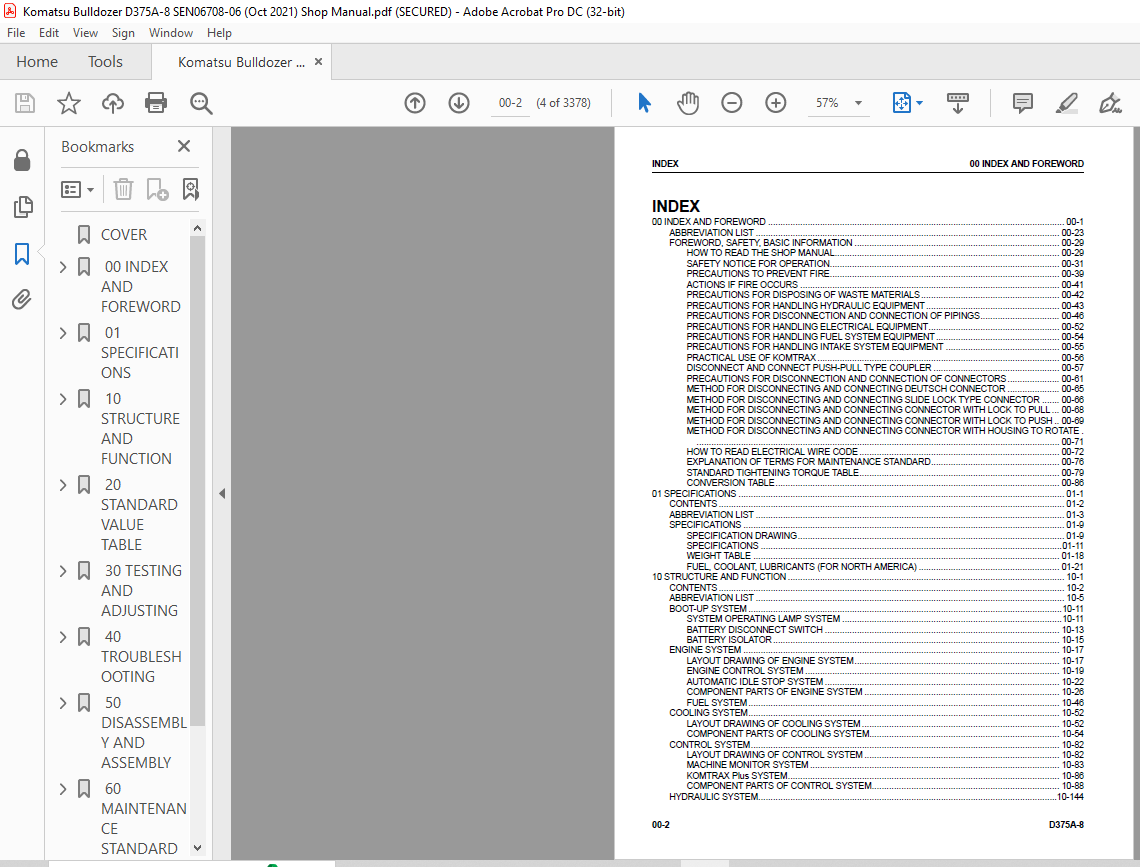This screenshot has height=867, width=1140.
Task: Choose the Selection arrow tool
Action: 644,103
